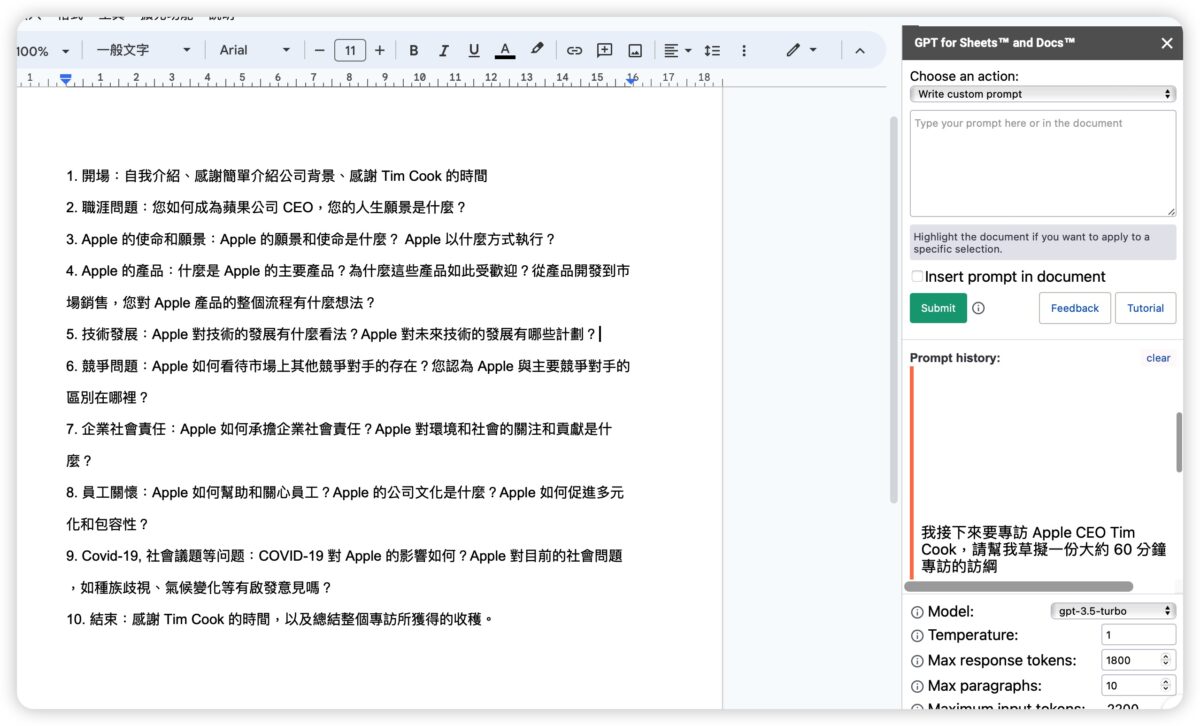Screen dimensions: 1200x726
Task: Click the Max response tokens field
Action: (x=1138, y=660)
